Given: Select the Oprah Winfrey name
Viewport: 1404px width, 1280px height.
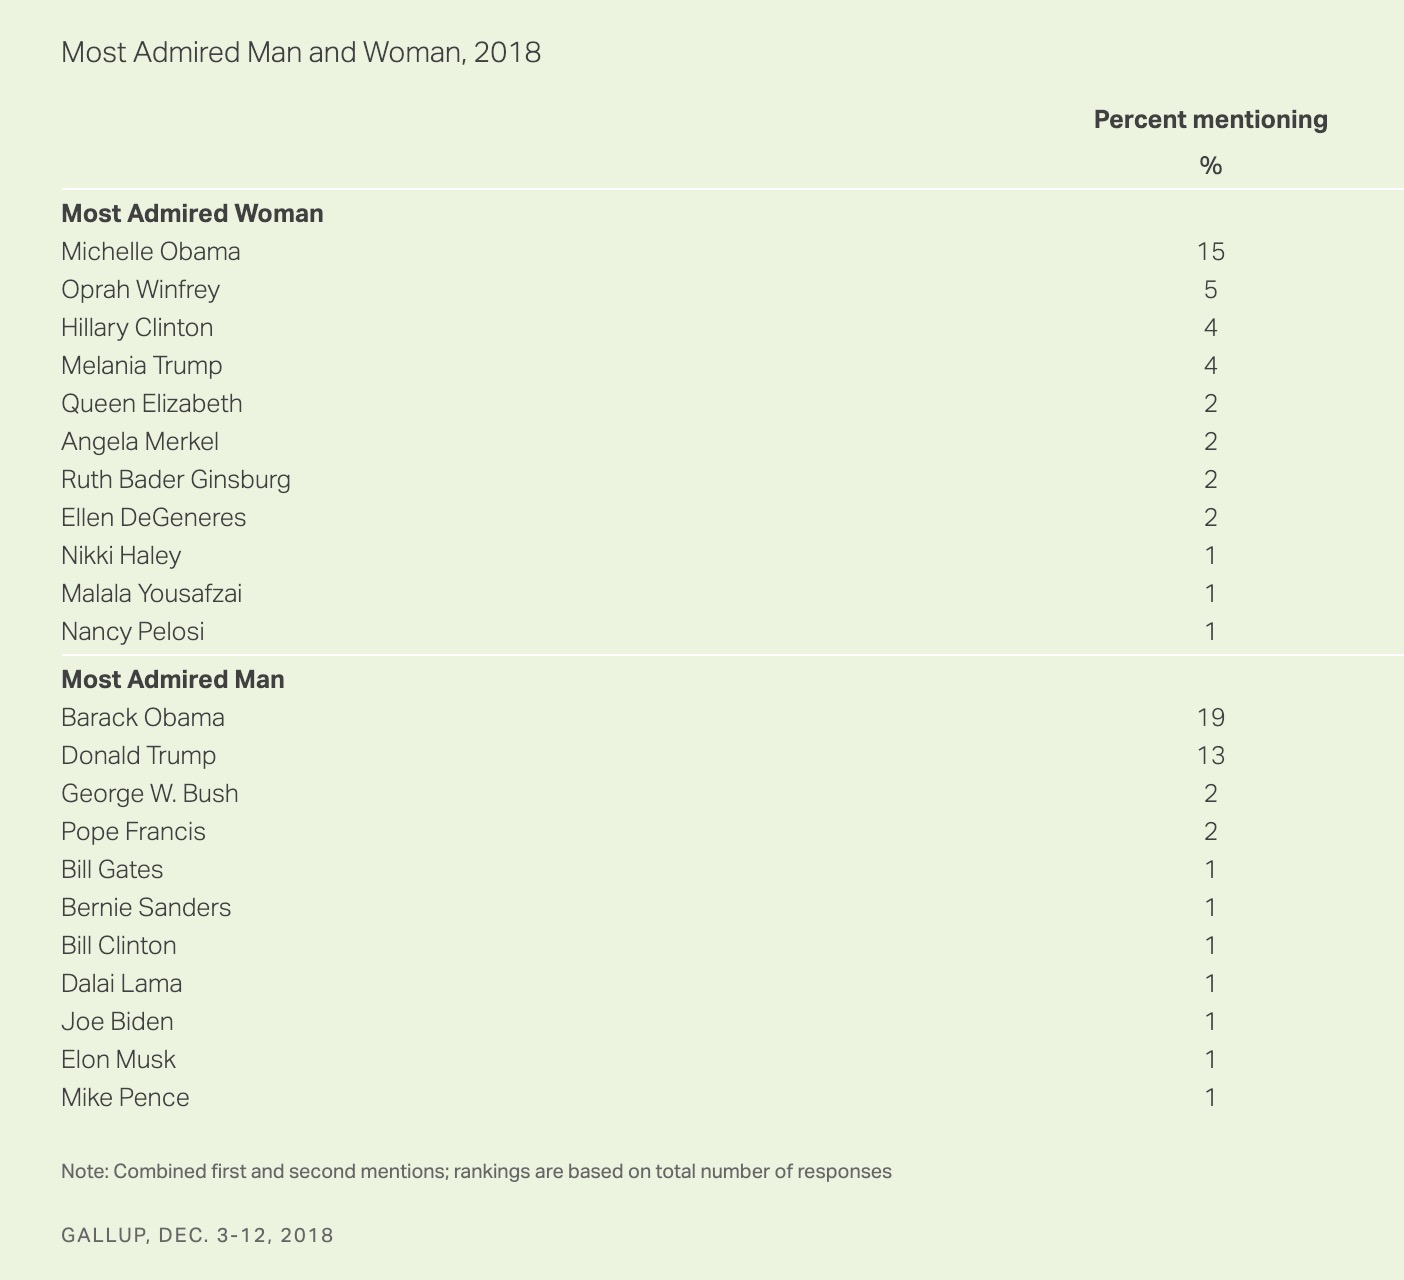Looking at the screenshot, I should (x=140, y=289).
